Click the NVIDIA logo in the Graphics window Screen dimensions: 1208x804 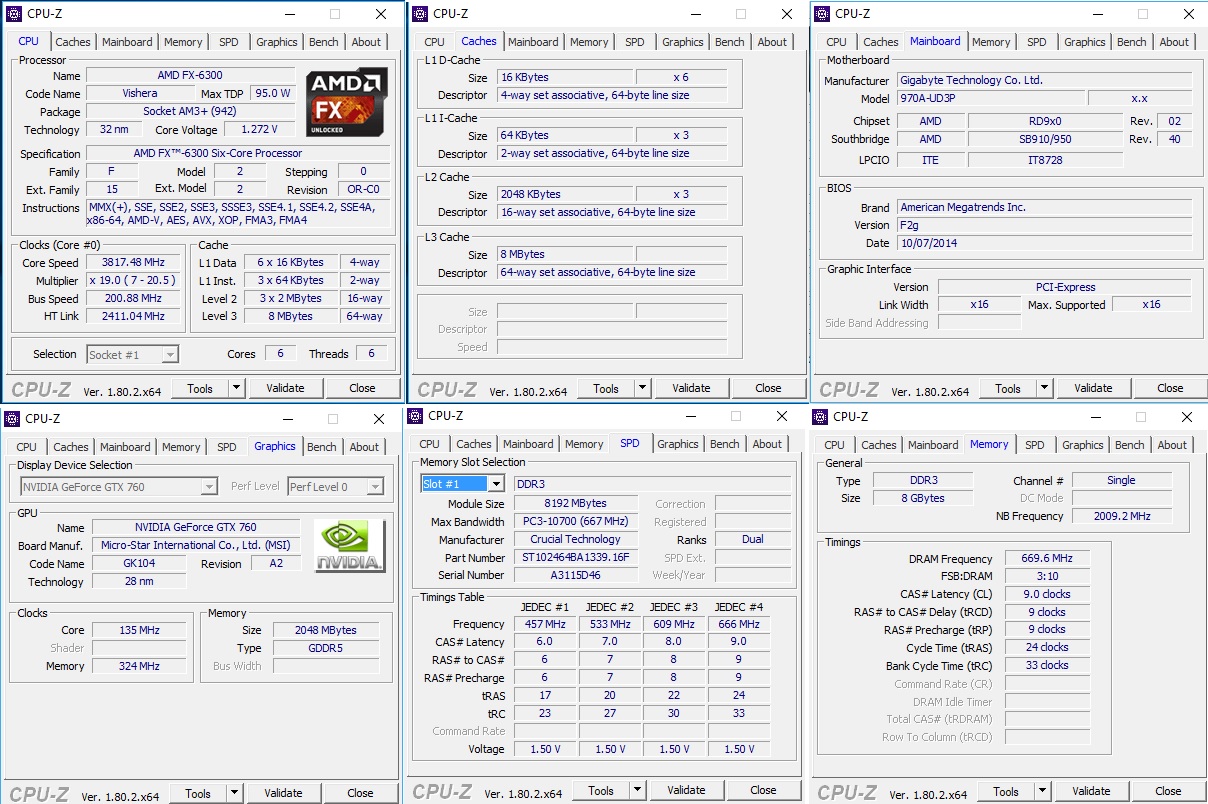pos(350,546)
